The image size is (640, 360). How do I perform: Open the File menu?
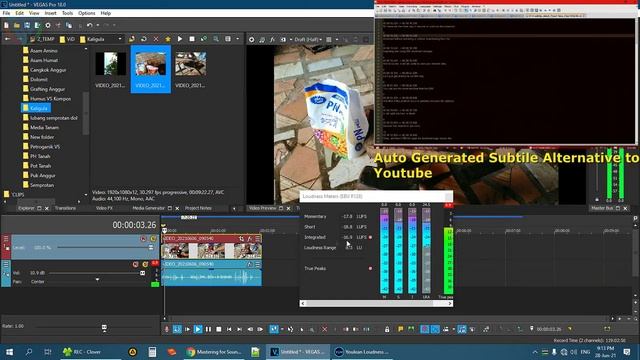coord(6,13)
